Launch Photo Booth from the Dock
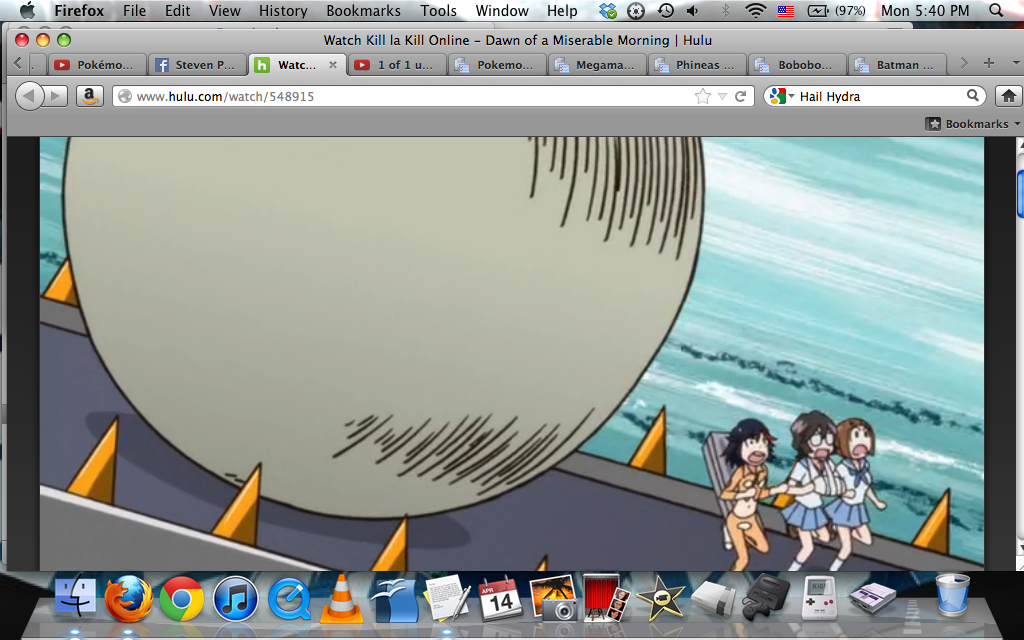The image size is (1024, 640). (x=606, y=598)
